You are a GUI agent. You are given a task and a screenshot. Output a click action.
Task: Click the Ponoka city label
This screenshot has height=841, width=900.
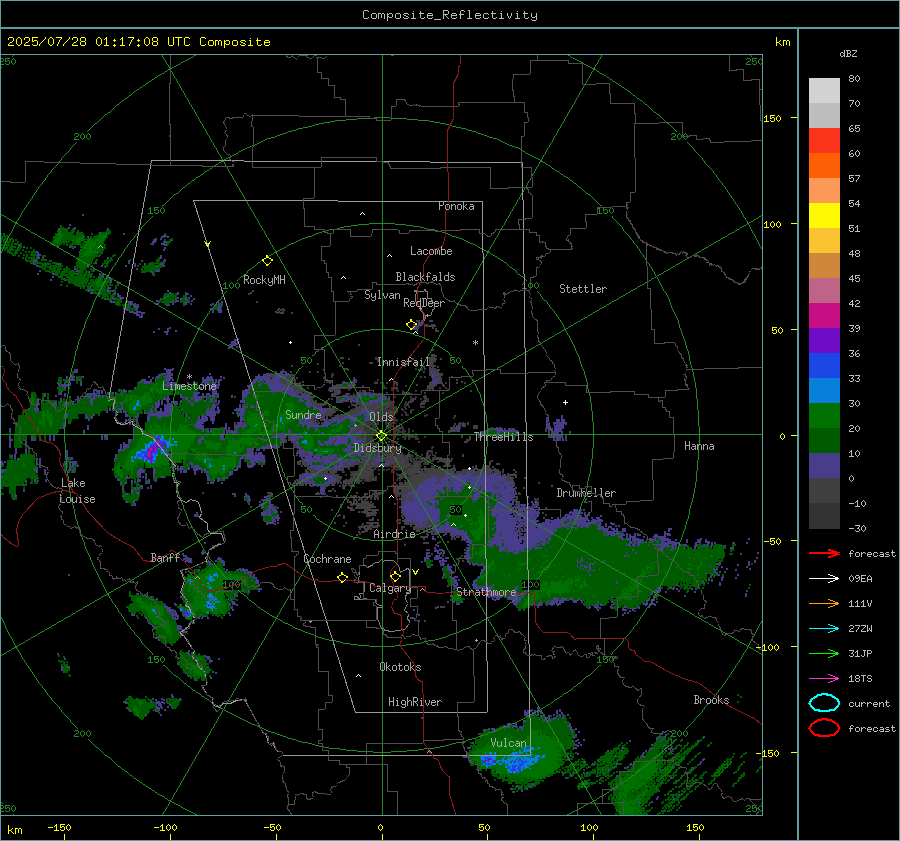point(456,207)
